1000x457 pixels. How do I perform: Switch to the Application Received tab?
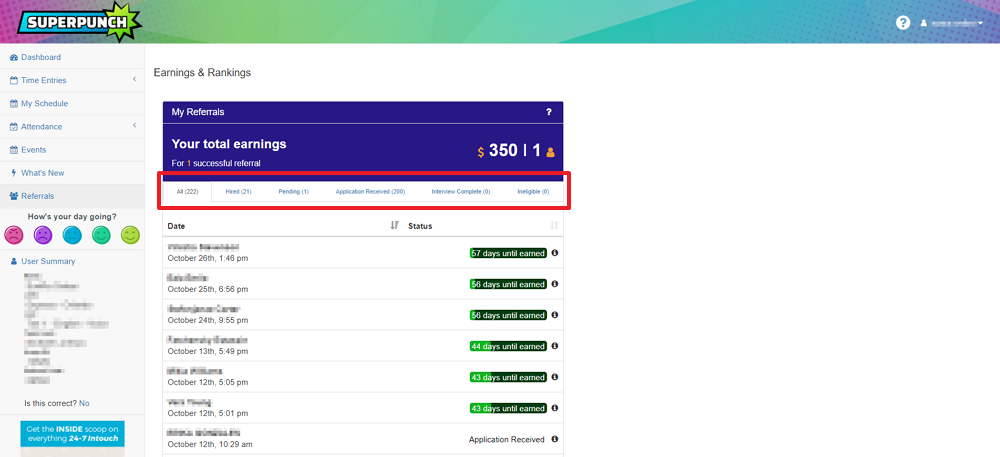[370, 191]
